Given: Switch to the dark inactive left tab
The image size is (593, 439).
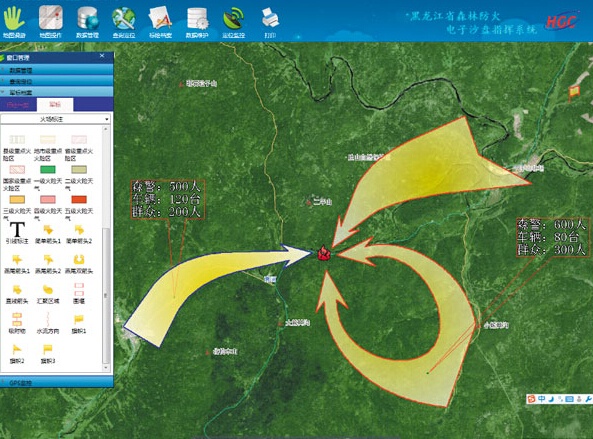Looking at the screenshot, I should click(18, 105).
